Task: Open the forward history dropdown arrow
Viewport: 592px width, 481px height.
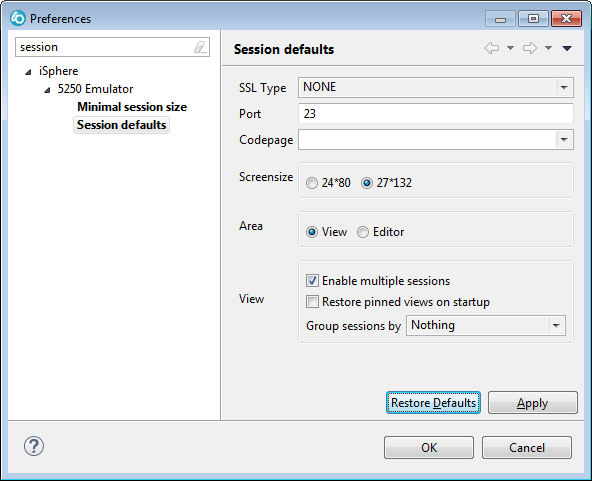Action: [x=549, y=48]
